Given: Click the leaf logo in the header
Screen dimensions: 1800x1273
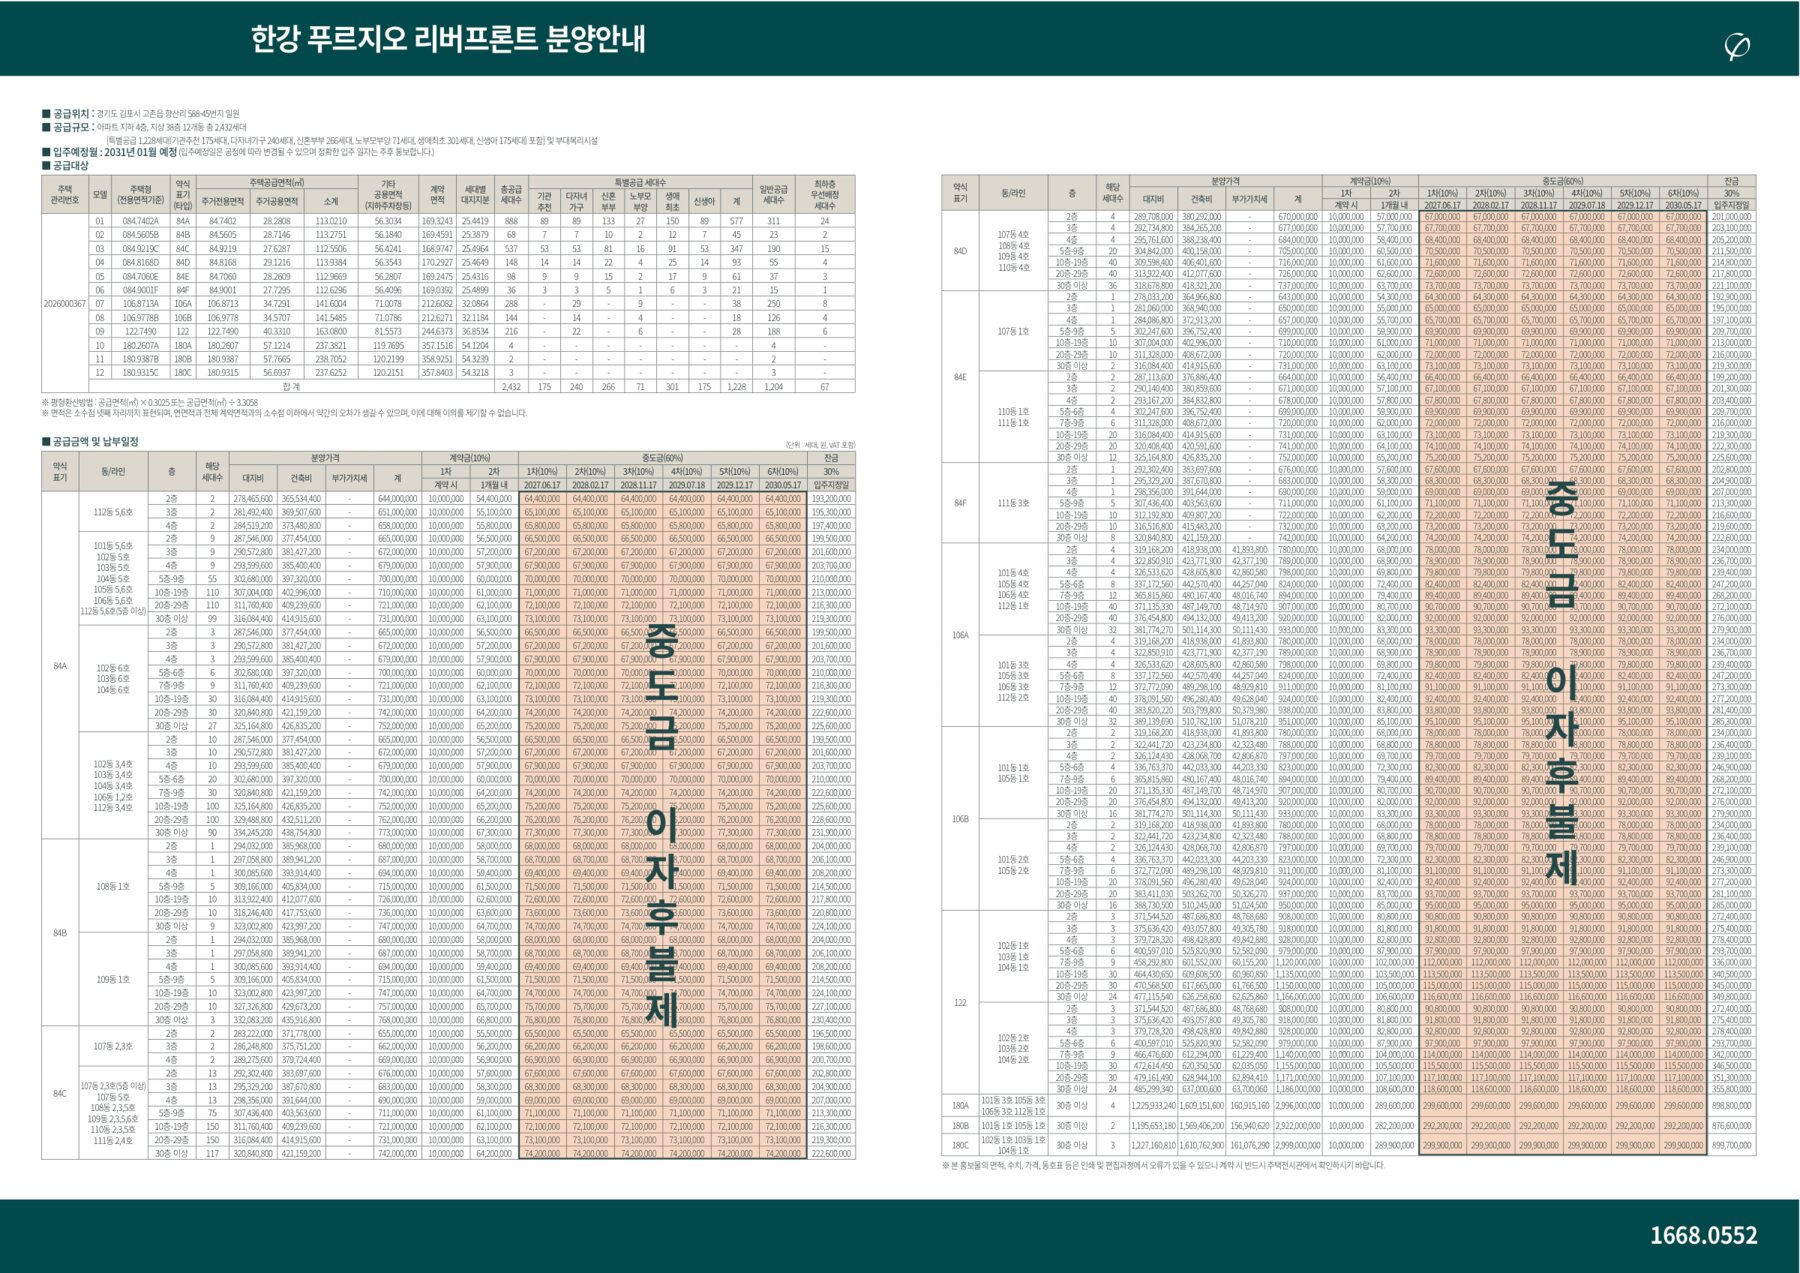Looking at the screenshot, I should pos(1737,46).
